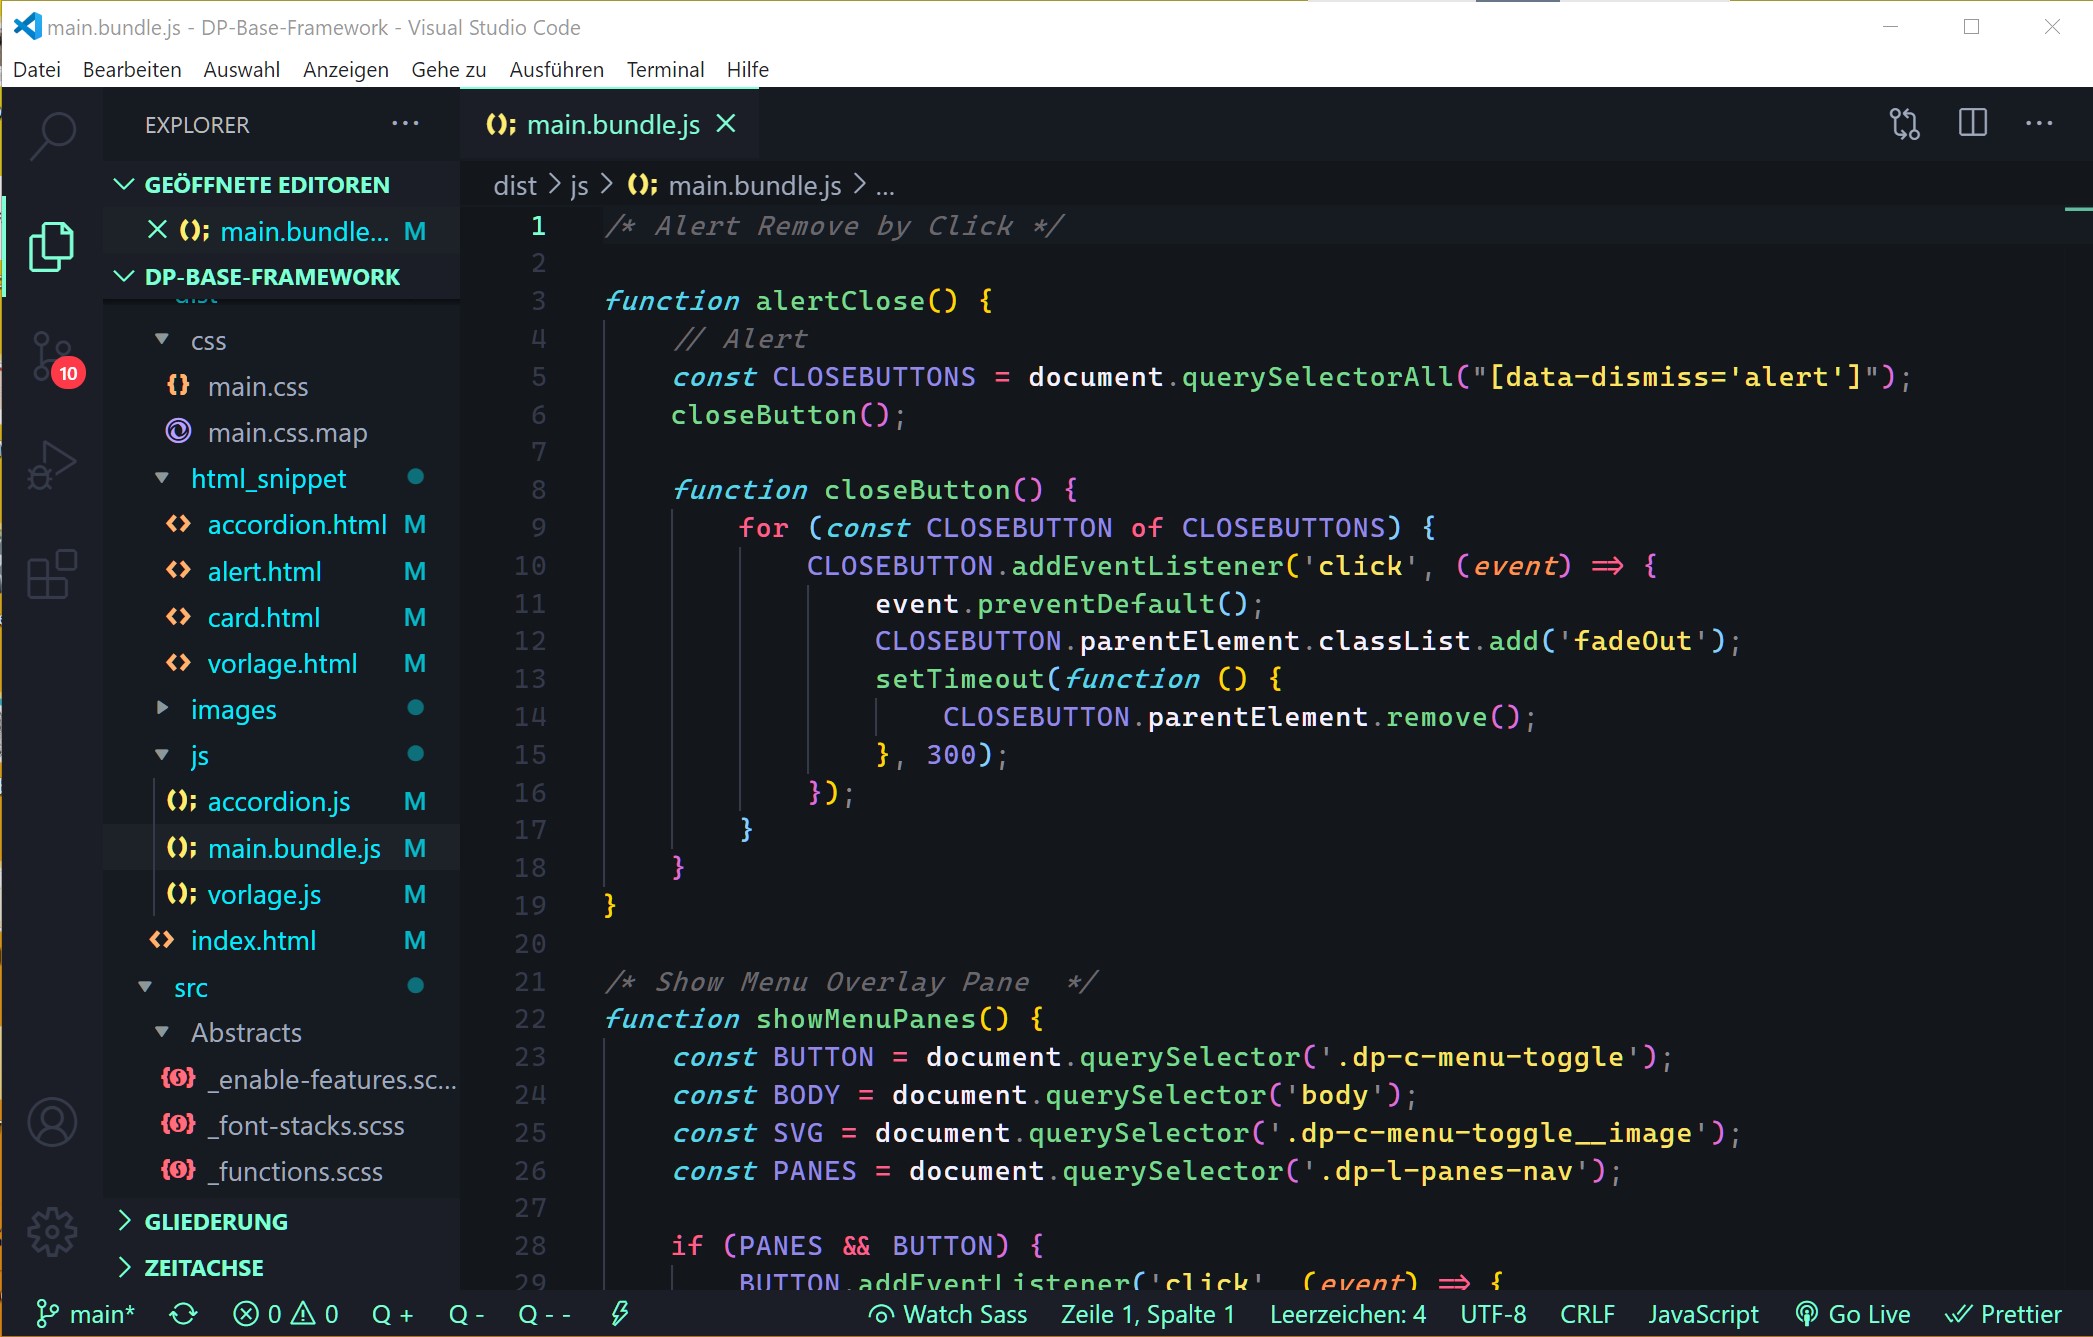Image resolution: width=2093 pixels, height=1337 pixels.
Task: Expand the images folder
Action: [x=233, y=710]
